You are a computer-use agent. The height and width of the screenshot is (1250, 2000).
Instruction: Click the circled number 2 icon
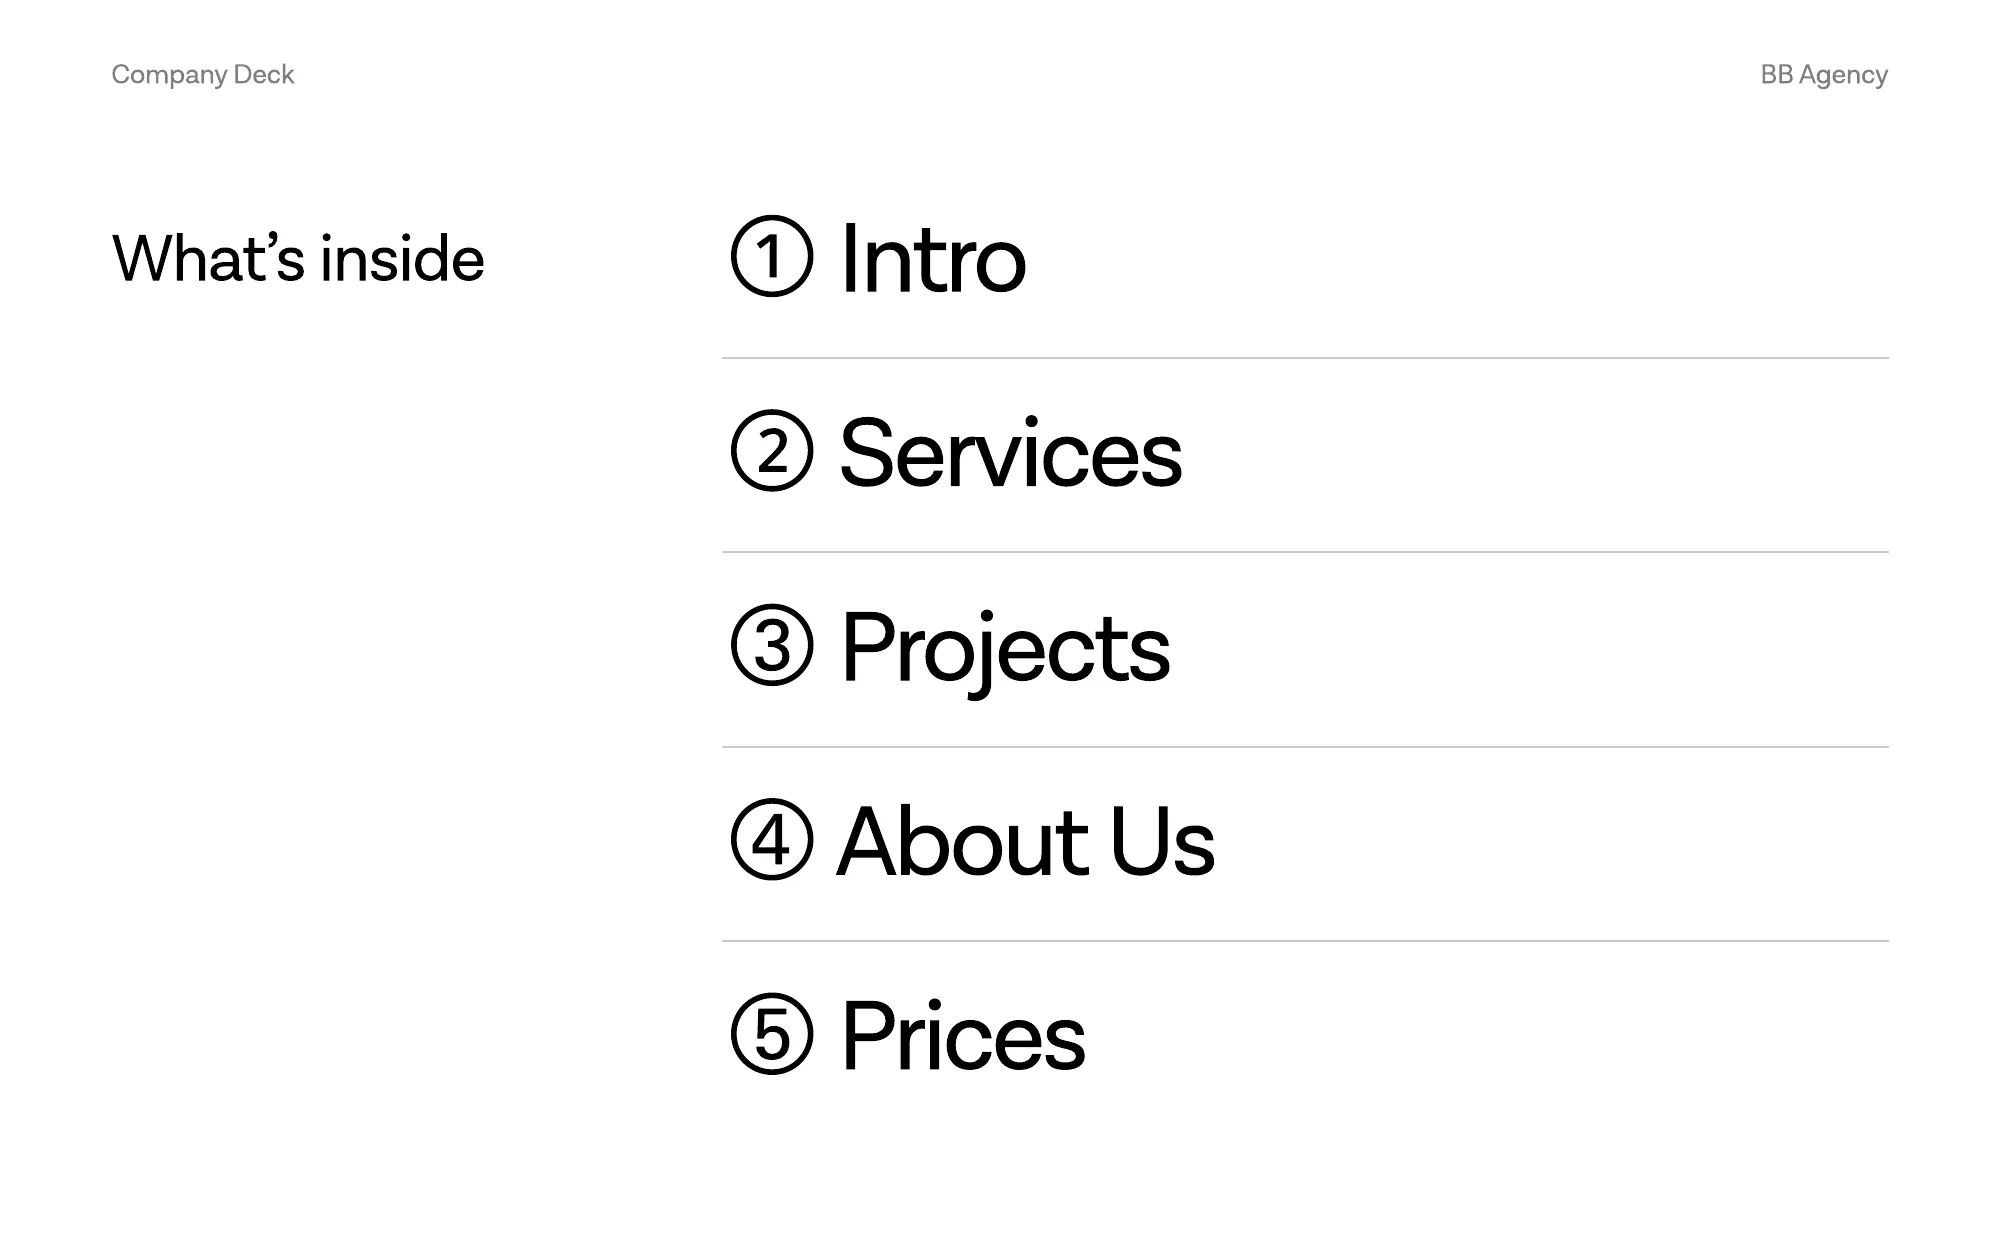pos(771,450)
